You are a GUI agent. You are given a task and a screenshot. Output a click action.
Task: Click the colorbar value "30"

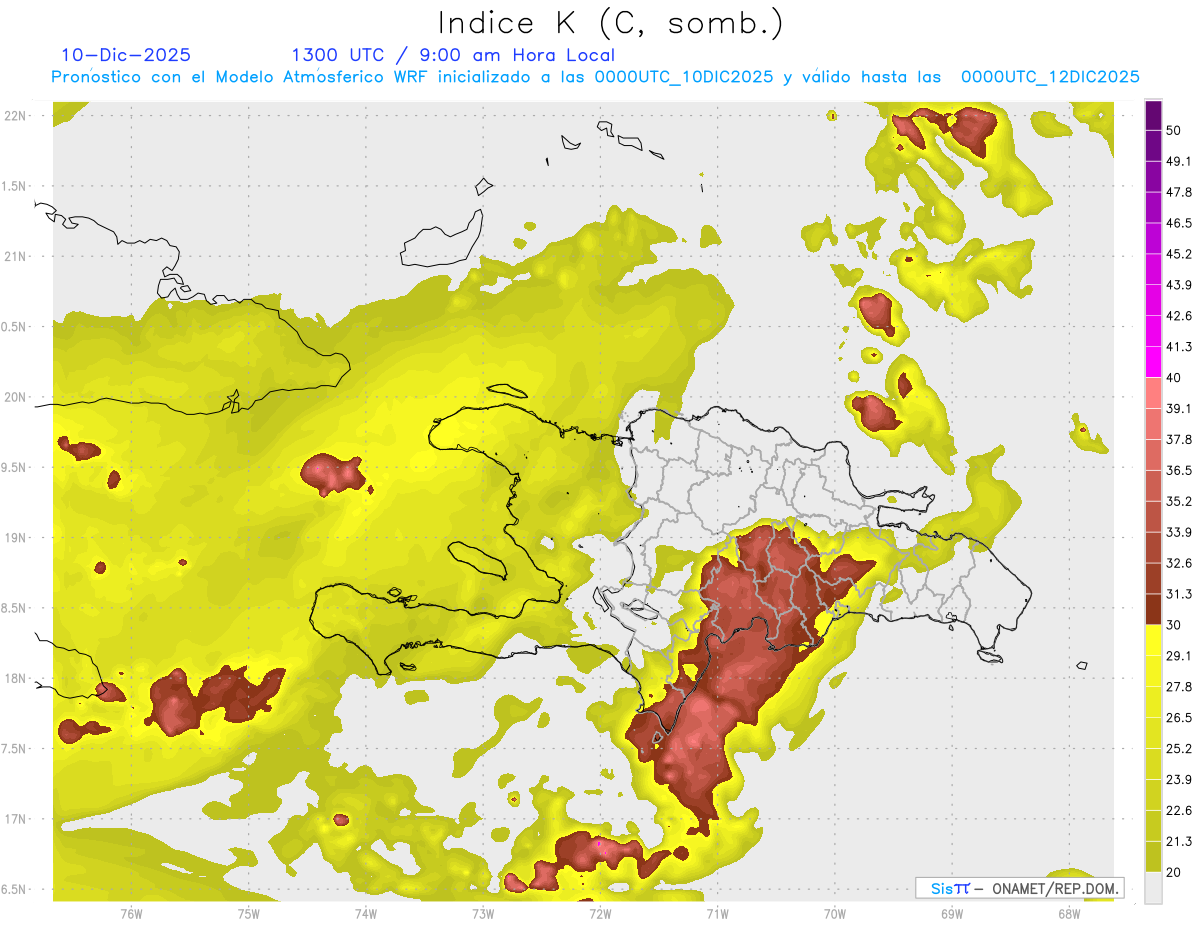pos(1175,625)
